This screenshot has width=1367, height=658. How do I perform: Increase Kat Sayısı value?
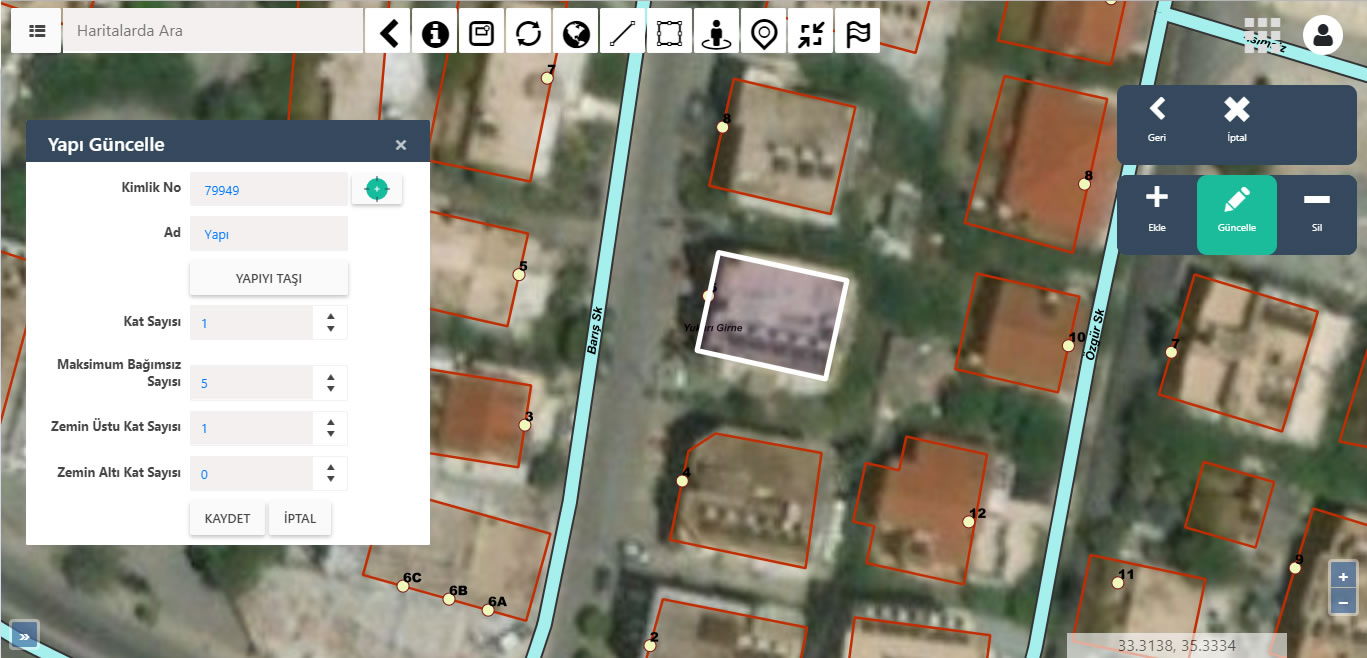point(331,316)
